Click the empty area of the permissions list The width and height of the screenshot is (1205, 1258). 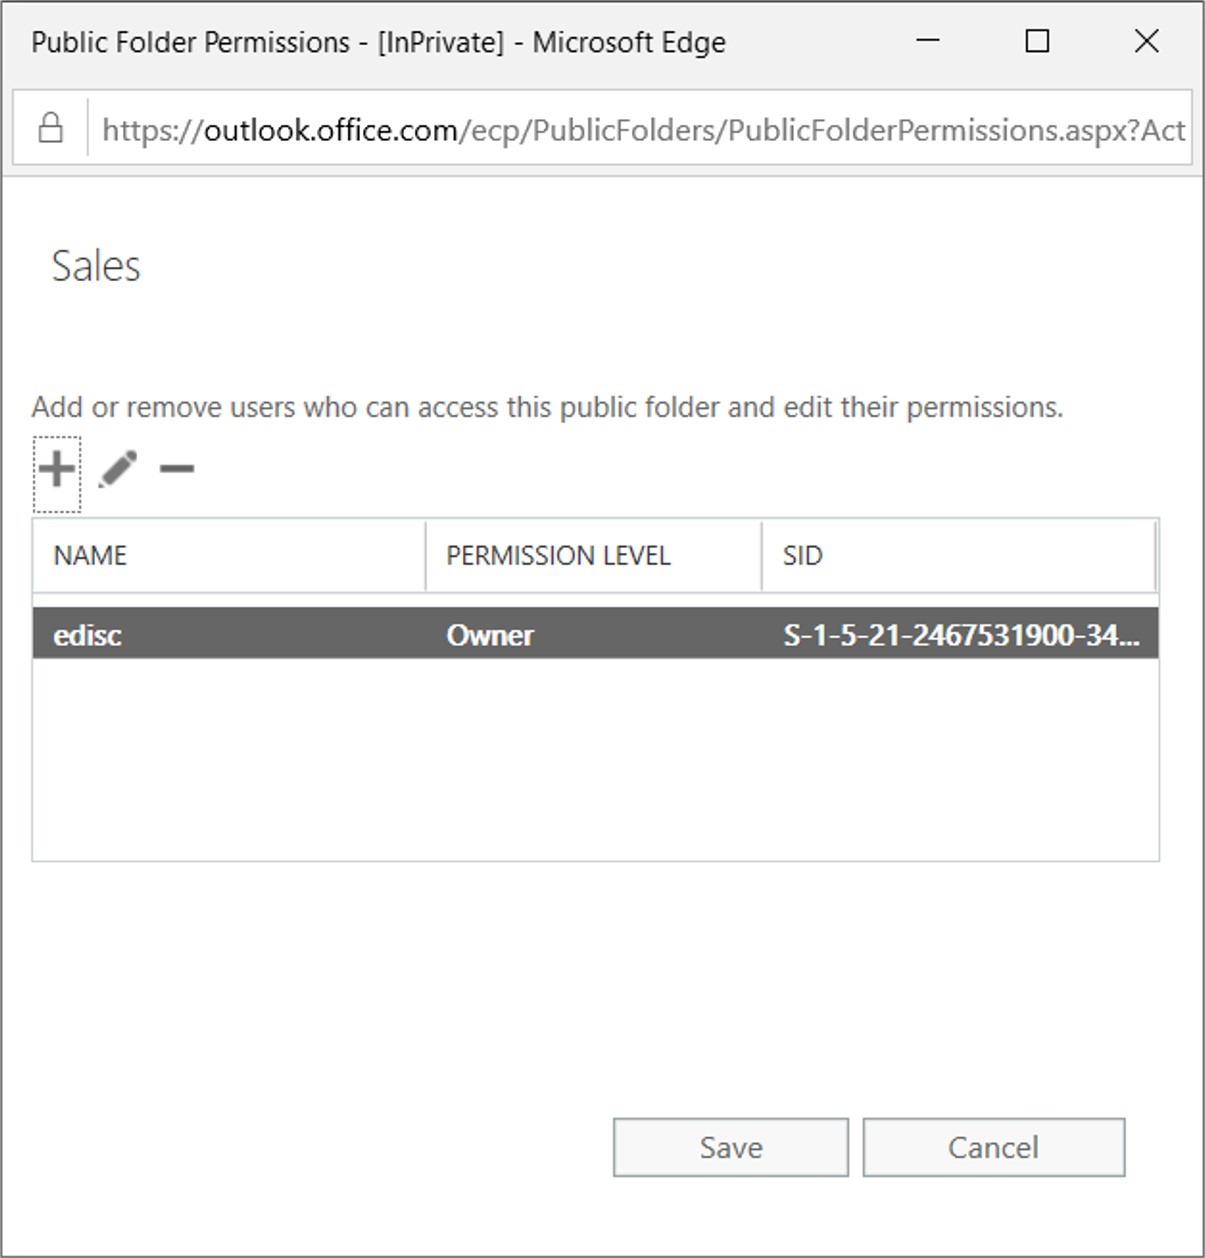click(596, 759)
